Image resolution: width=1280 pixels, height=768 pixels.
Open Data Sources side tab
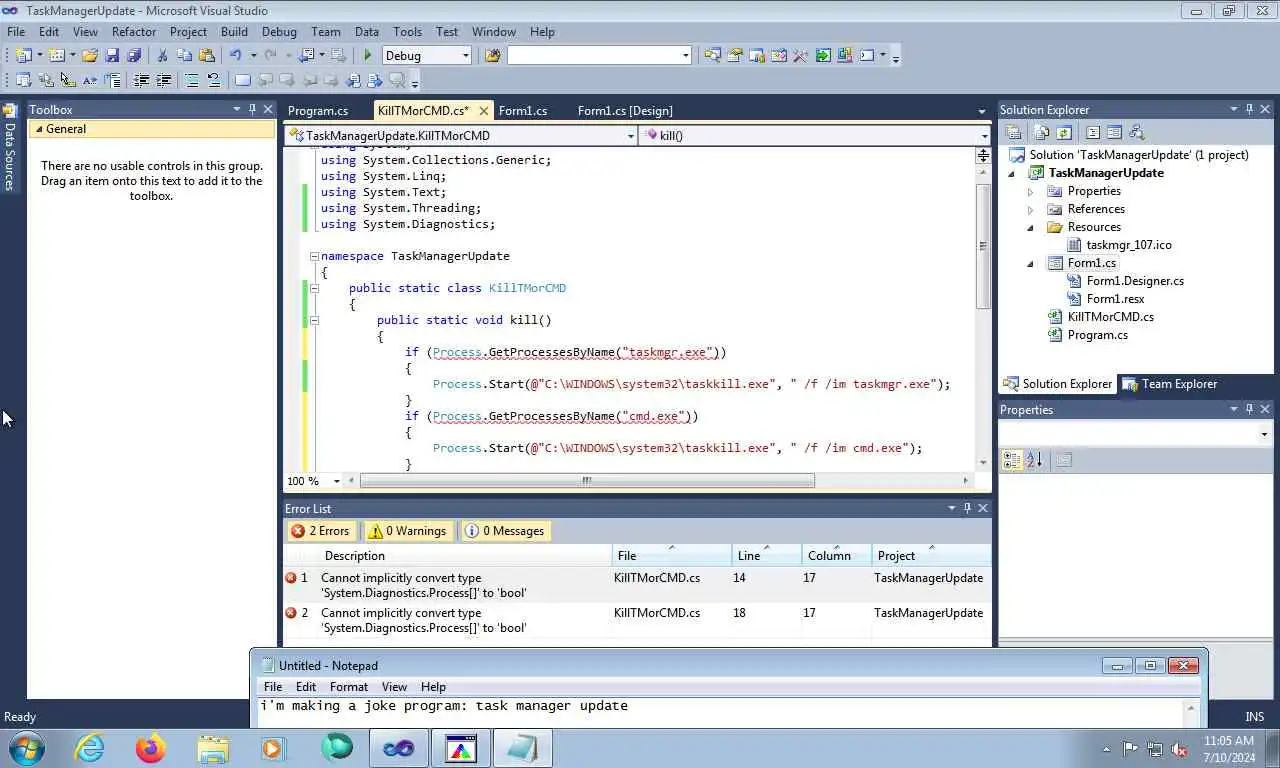[x=10, y=148]
